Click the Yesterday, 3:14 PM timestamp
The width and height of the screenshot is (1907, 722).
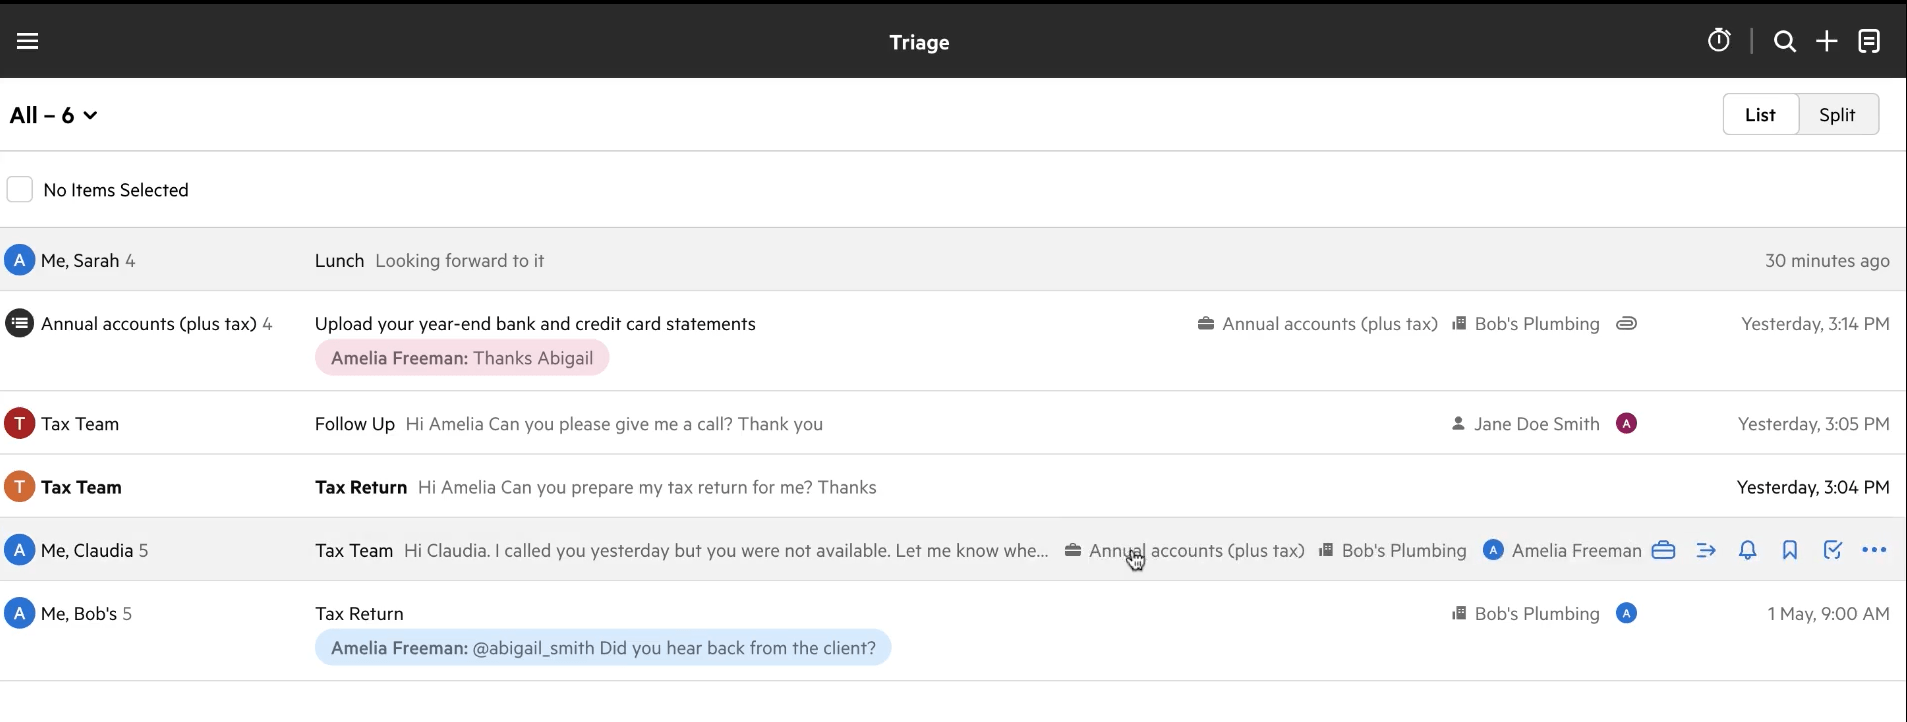[x=1815, y=324]
